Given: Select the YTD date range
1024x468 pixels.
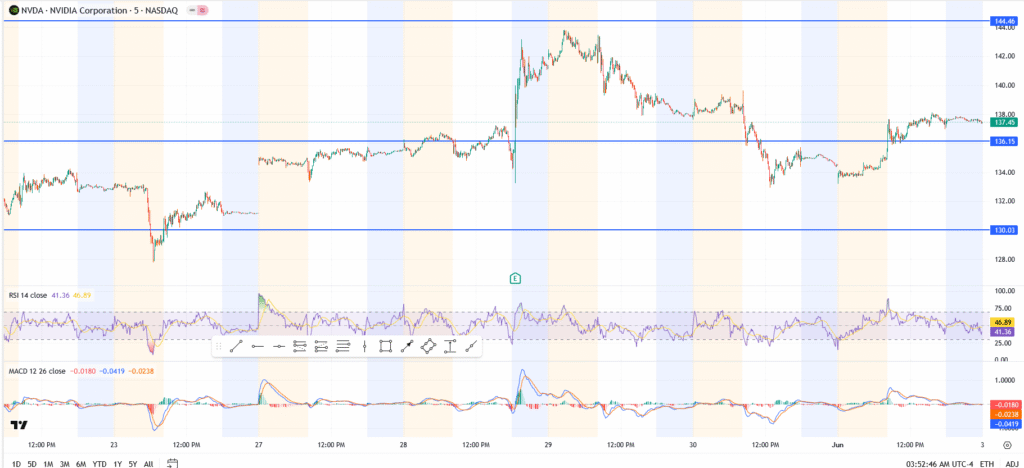Looking at the screenshot, I should point(100,463).
